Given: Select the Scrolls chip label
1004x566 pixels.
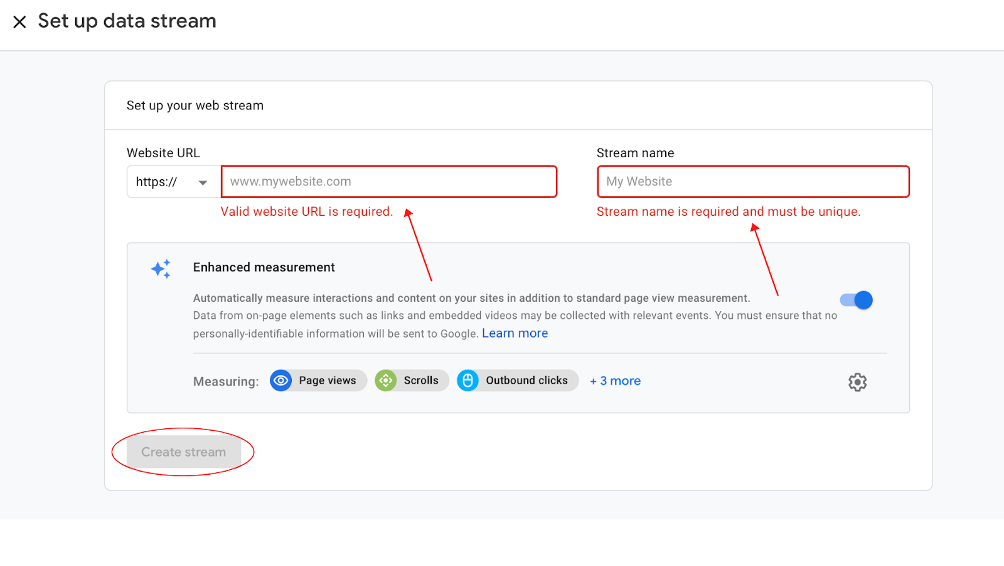Looking at the screenshot, I should click(421, 380).
